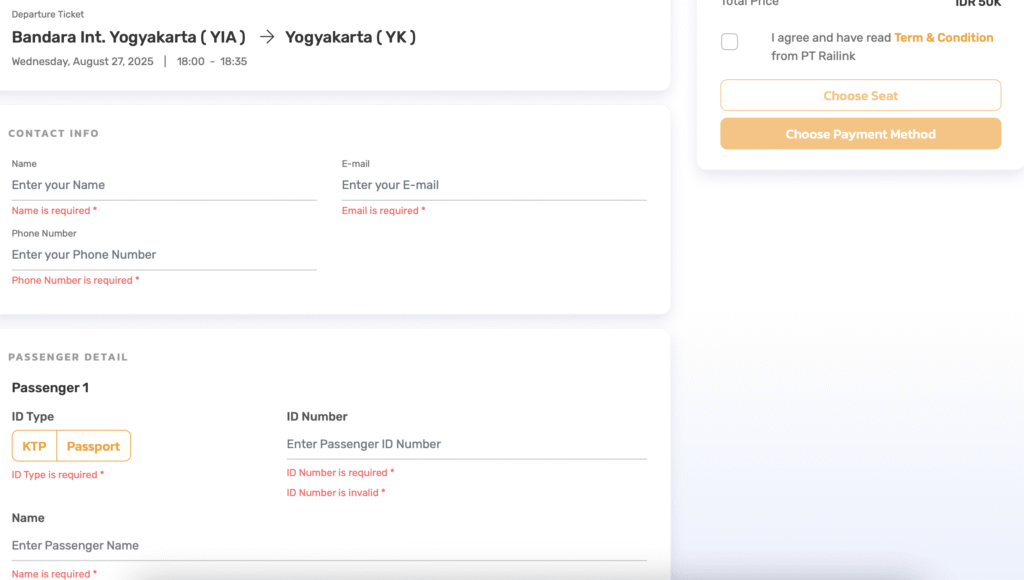This screenshot has width=1024, height=580.
Task: Click the Wednesday, August 27, 2025 date
Action: 83,62
